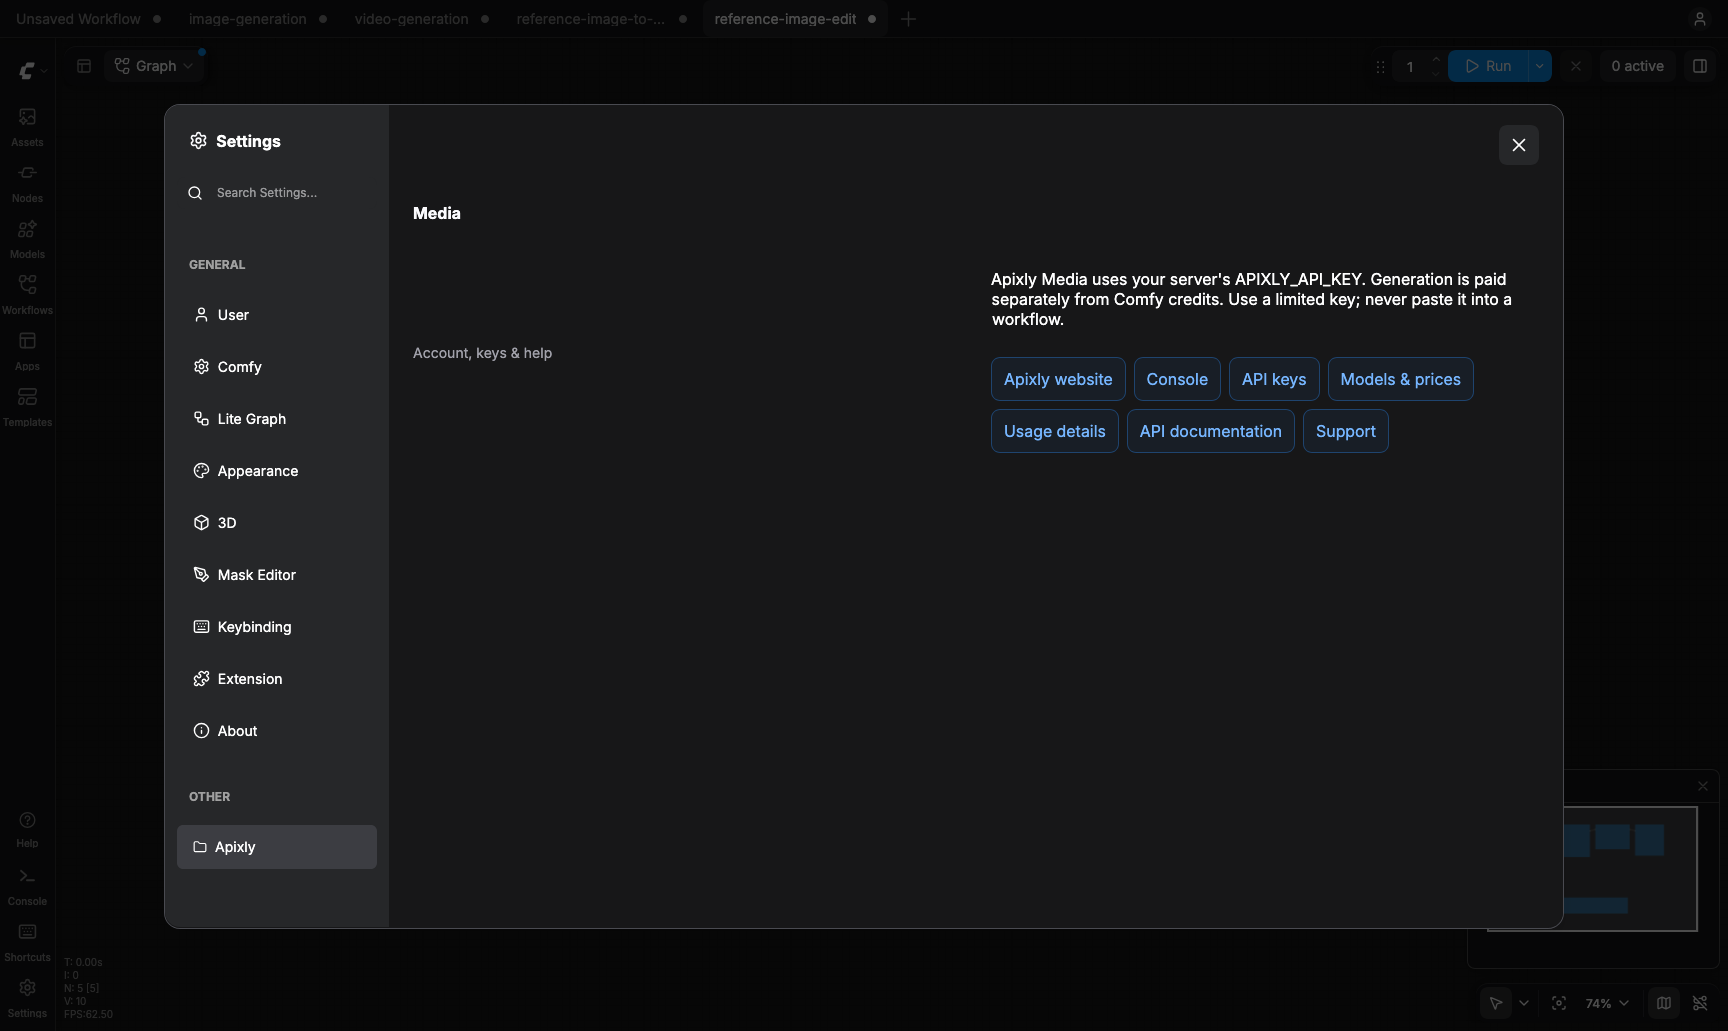Close the Settings dialog

pyautogui.click(x=1518, y=145)
